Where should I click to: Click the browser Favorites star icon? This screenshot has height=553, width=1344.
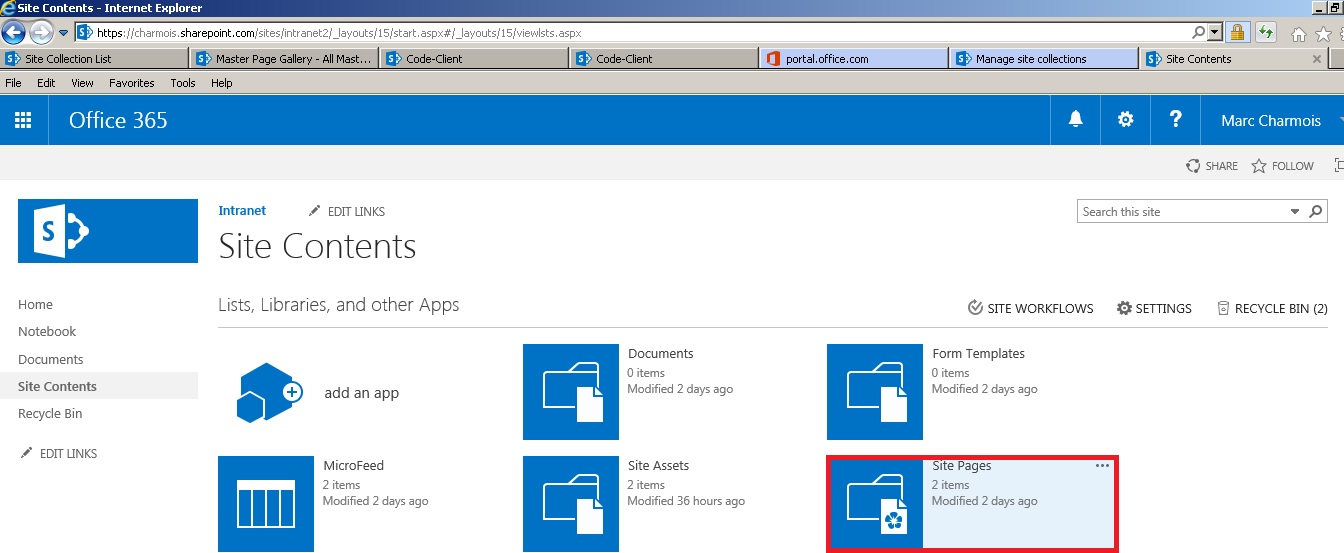tap(1323, 34)
